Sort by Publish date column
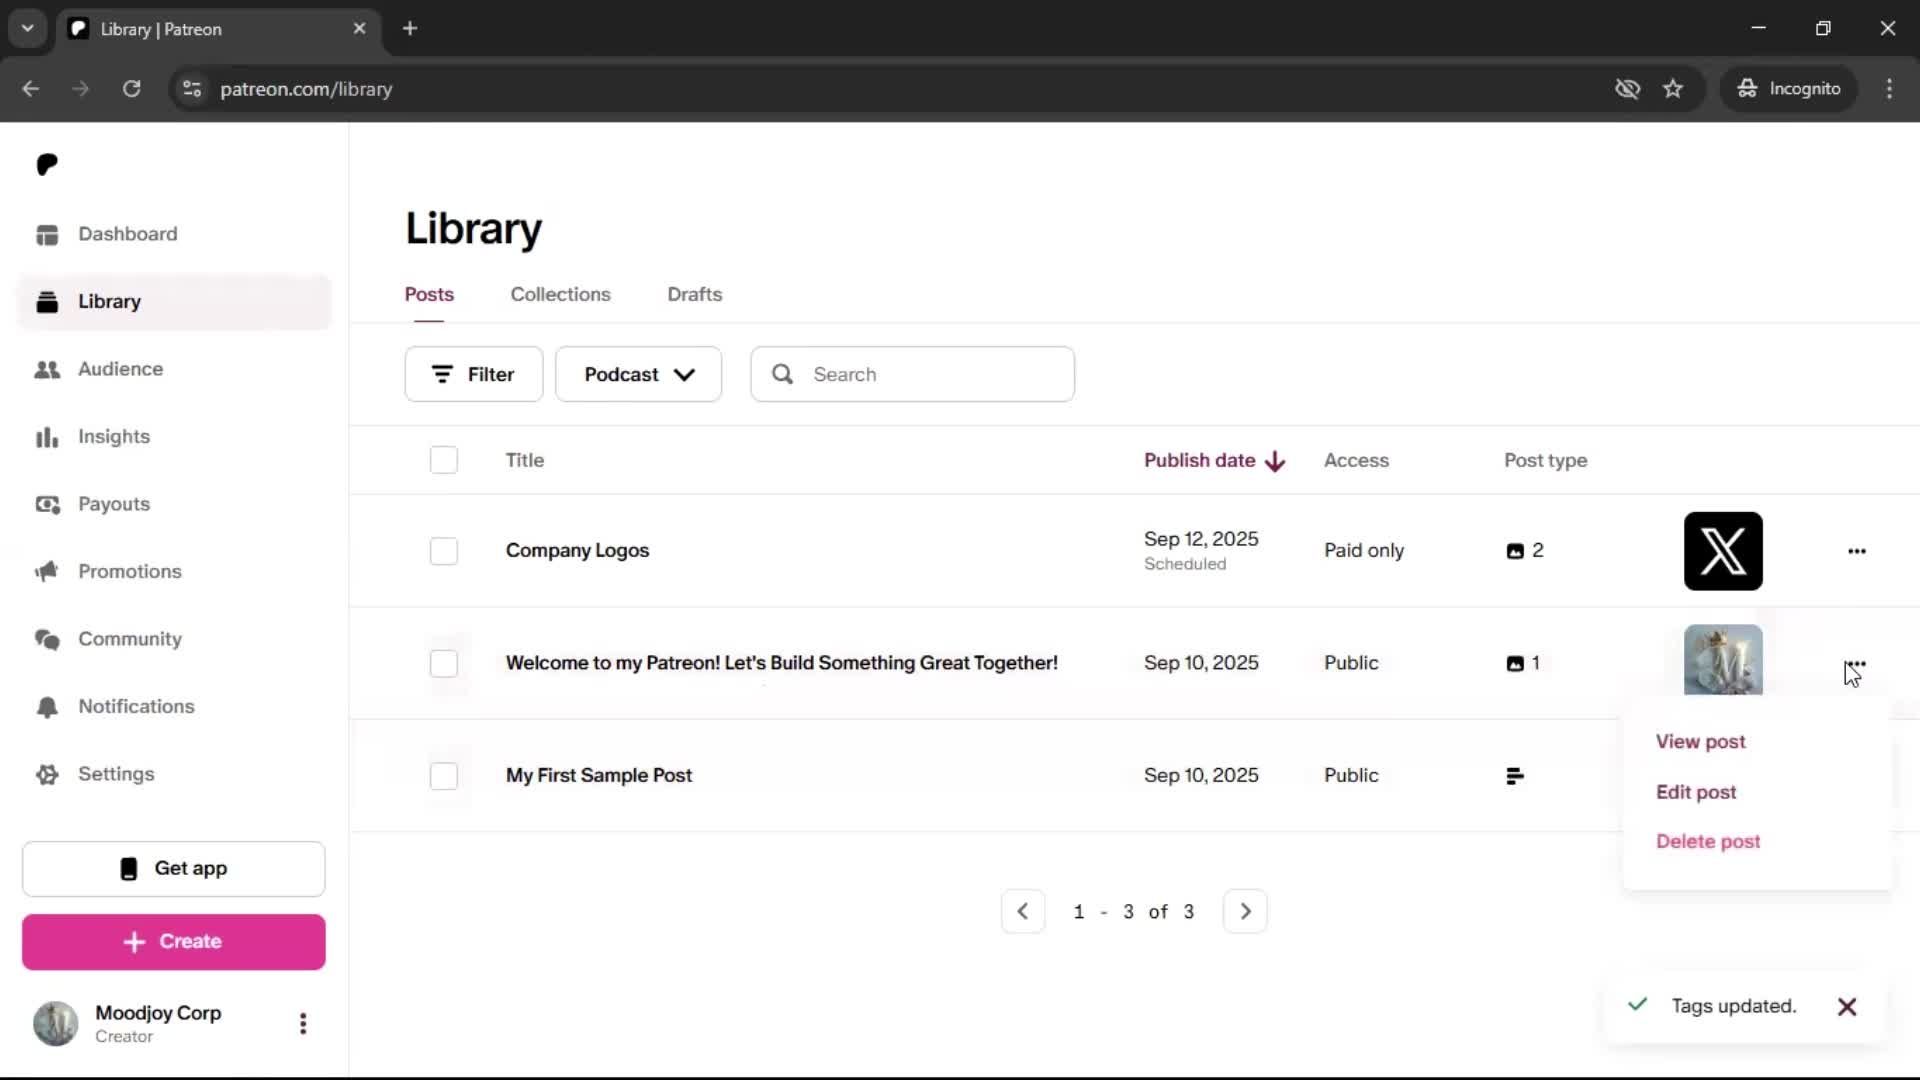 click(1214, 460)
